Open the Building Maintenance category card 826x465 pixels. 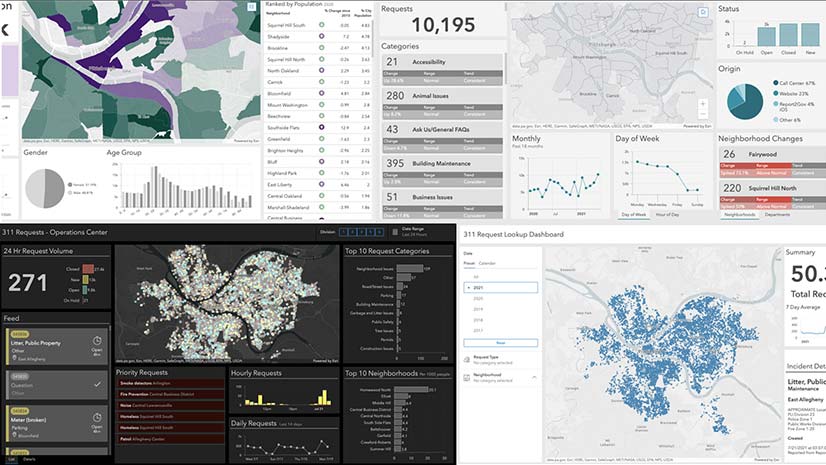coord(442,170)
